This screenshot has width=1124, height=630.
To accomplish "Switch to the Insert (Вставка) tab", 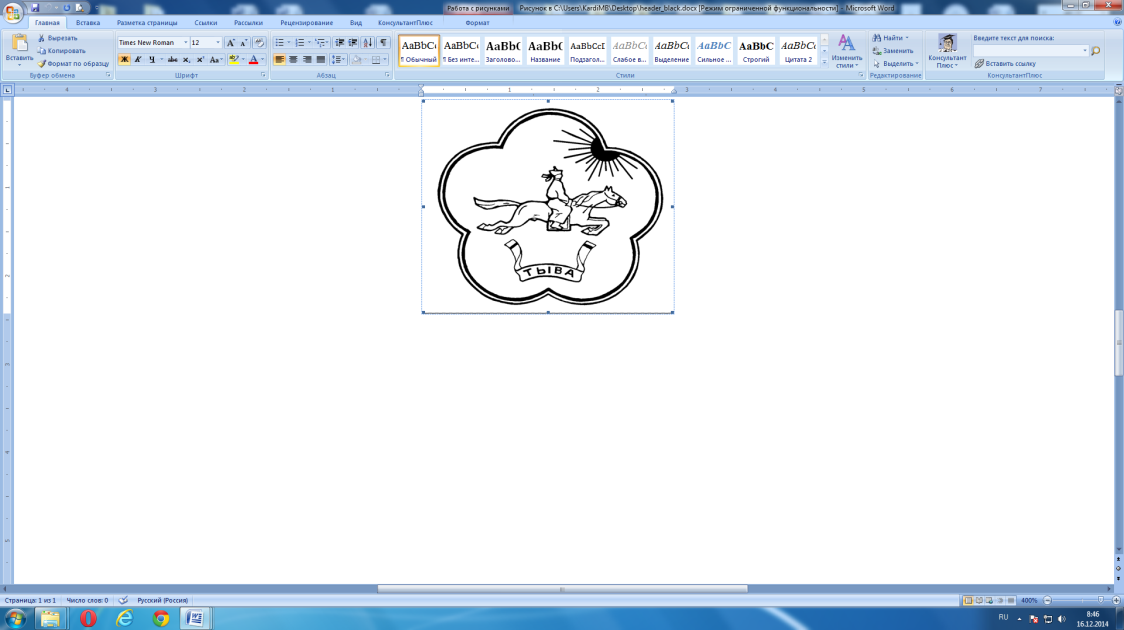I will coord(88,22).
